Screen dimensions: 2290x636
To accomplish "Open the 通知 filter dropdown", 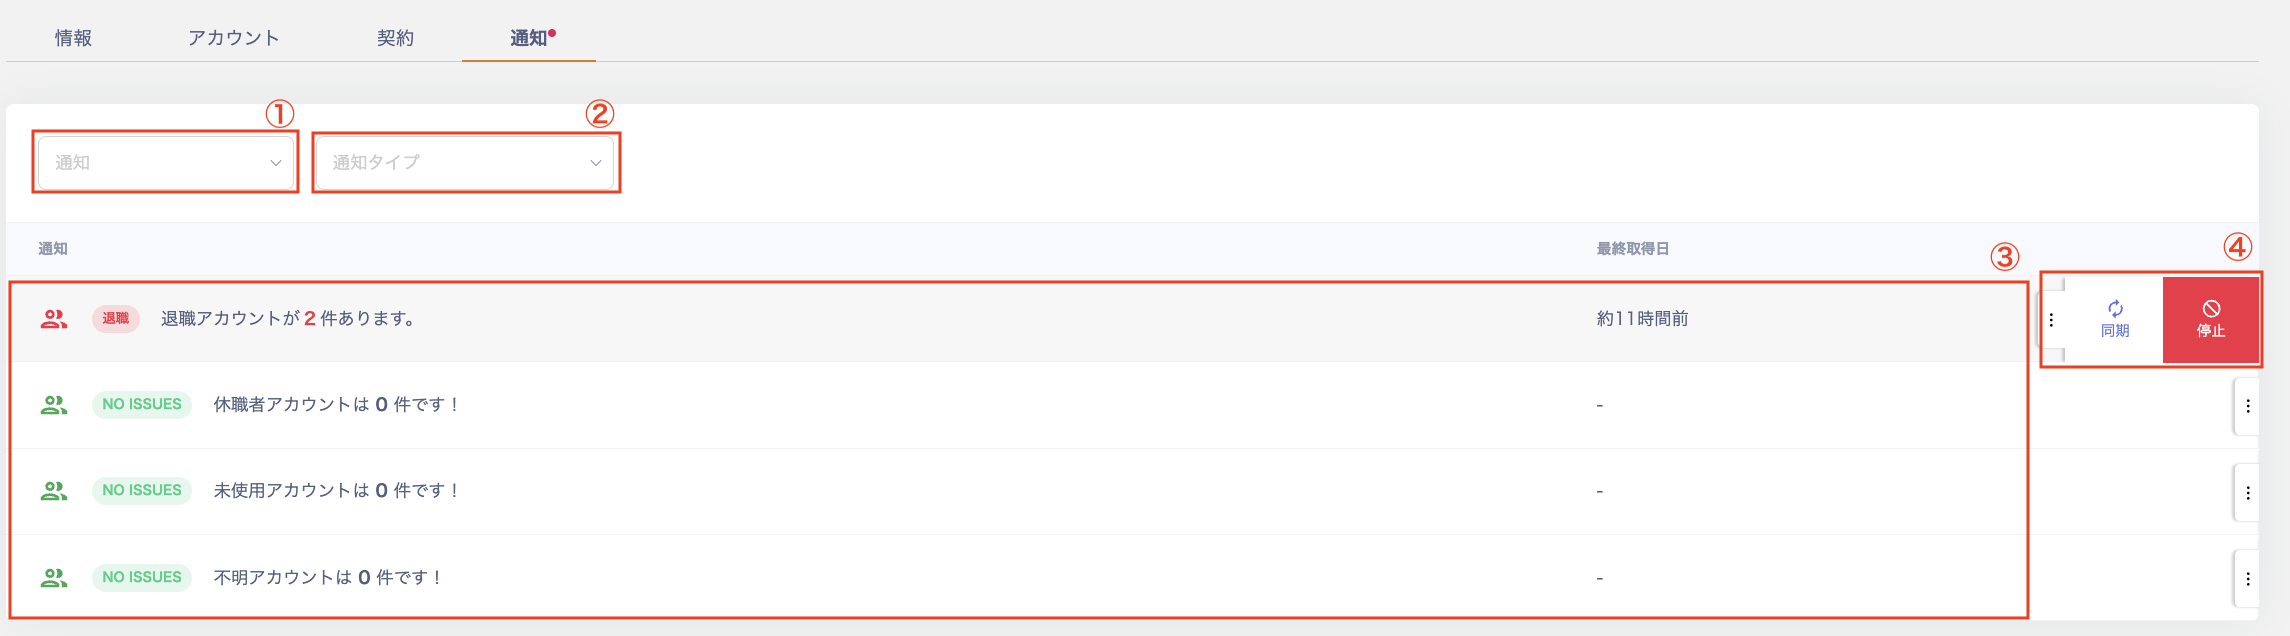I will (x=166, y=162).
